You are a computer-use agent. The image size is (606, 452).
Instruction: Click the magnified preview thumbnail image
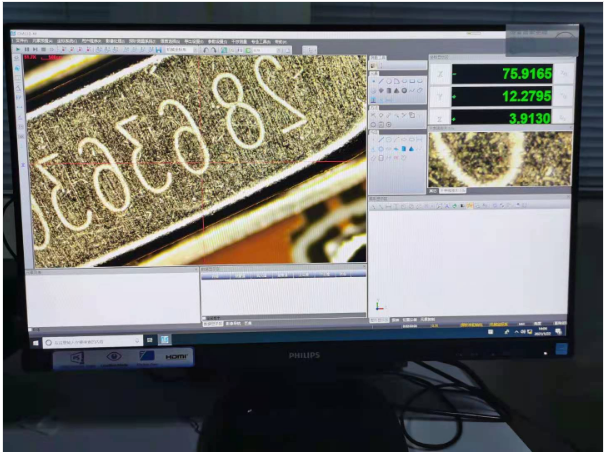click(499, 158)
